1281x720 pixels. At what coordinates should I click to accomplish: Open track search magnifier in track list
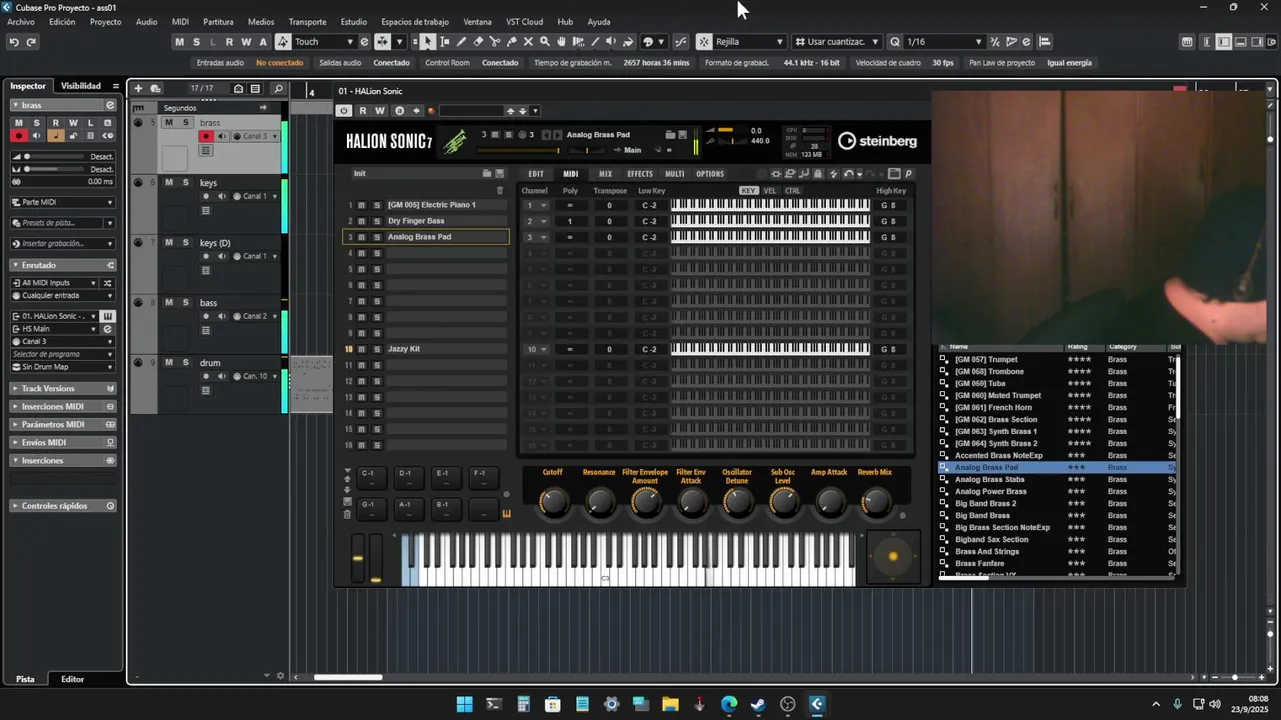click(x=278, y=88)
